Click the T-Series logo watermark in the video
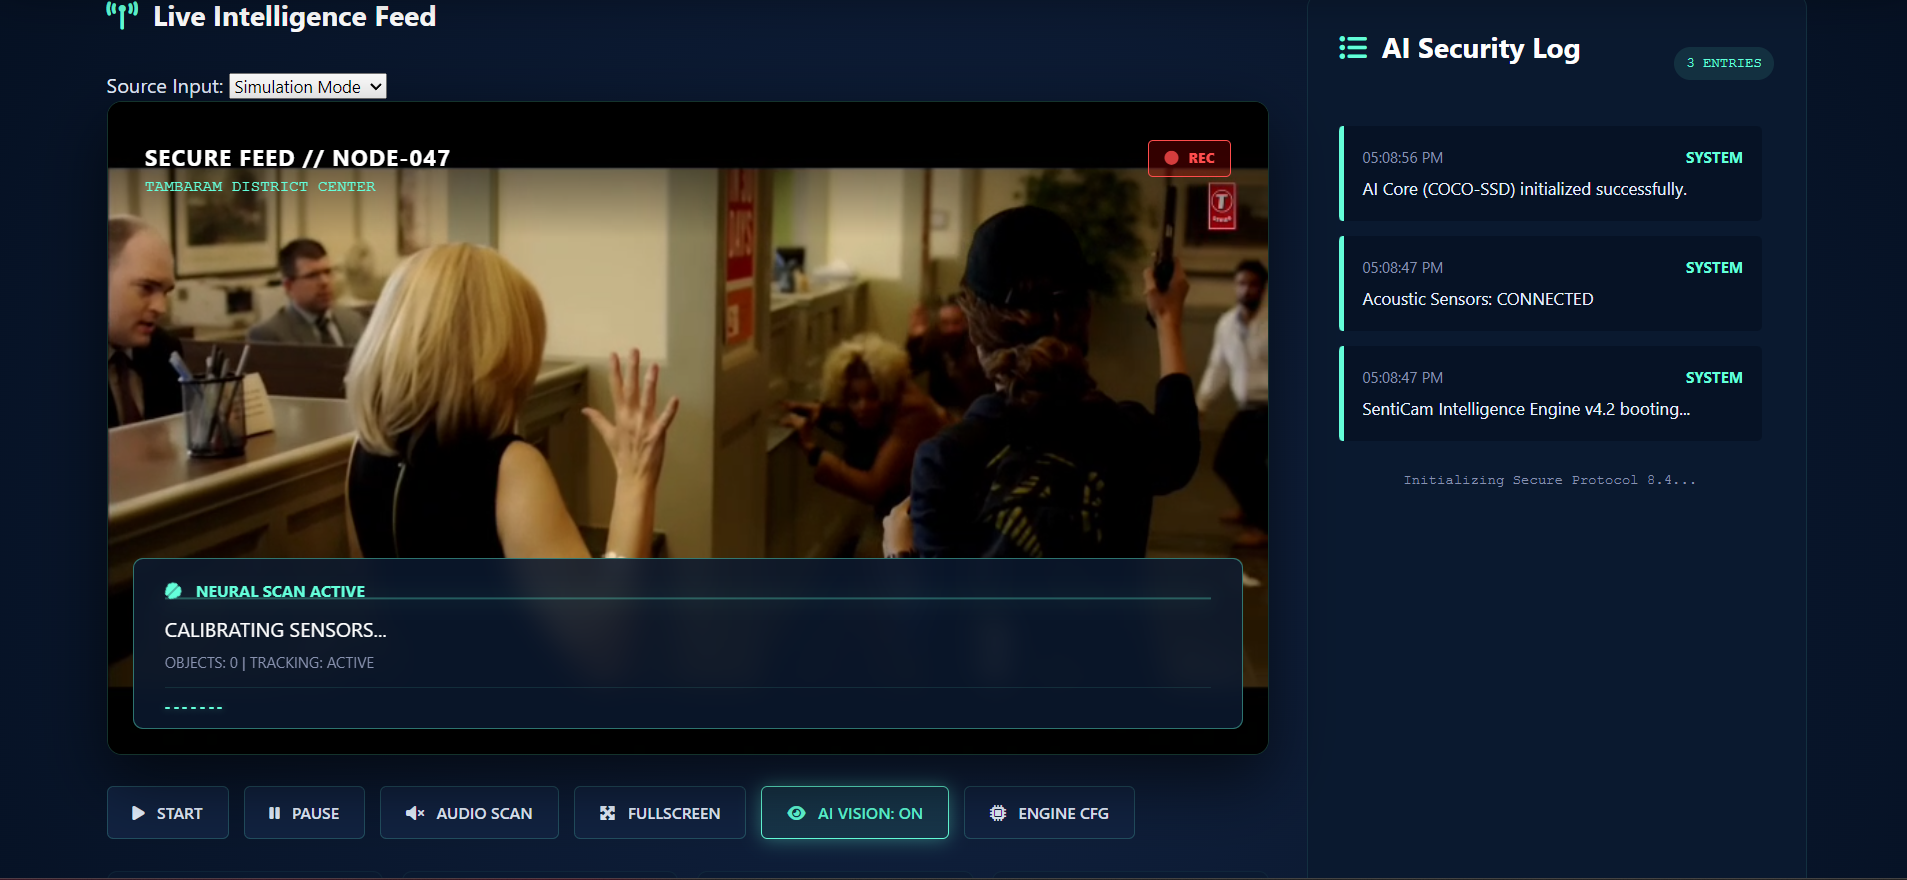Viewport: 1907px width, 880px height. [1222, 206]
